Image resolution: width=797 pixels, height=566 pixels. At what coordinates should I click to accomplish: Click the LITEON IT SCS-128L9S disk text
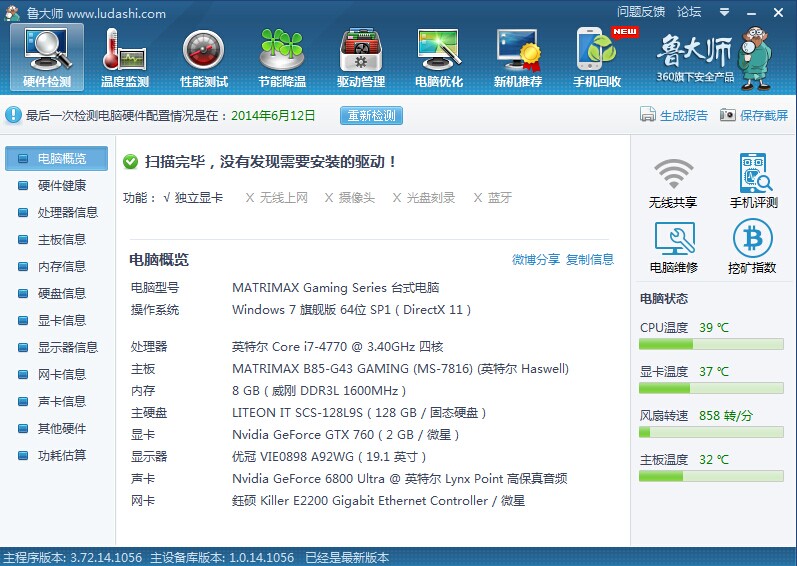click(x=359, y=413)
